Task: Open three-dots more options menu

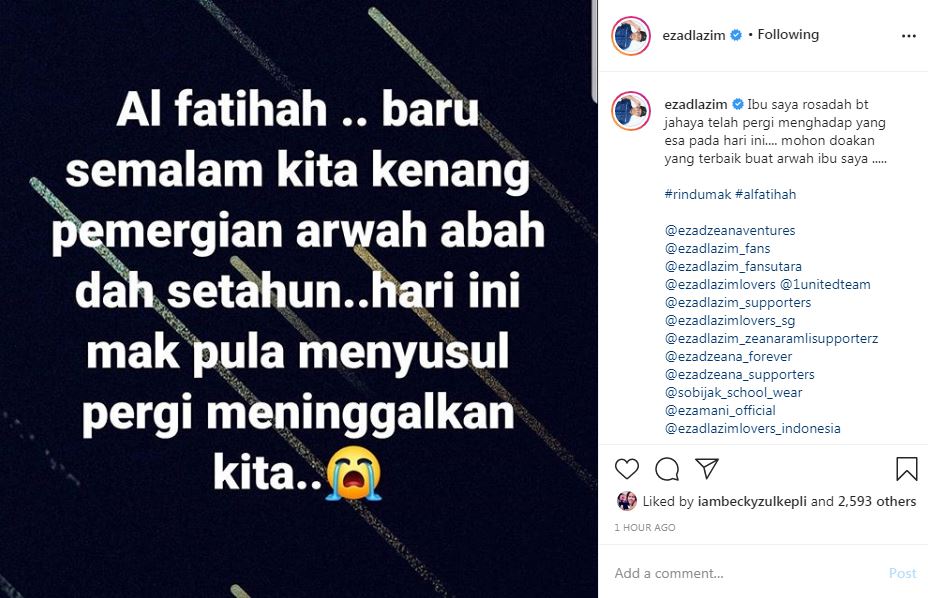Action: pyautogui.click(x=908, y=36)
